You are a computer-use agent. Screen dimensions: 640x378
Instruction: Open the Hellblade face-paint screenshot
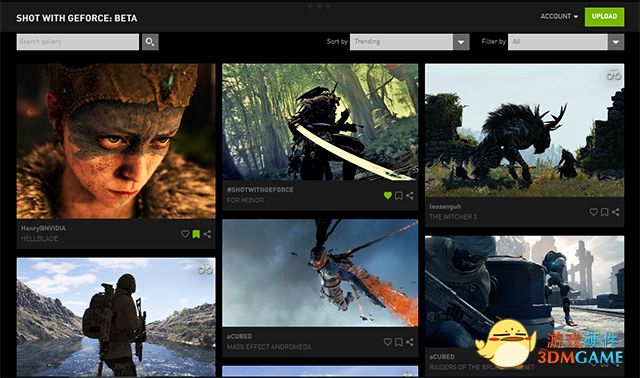116,141
